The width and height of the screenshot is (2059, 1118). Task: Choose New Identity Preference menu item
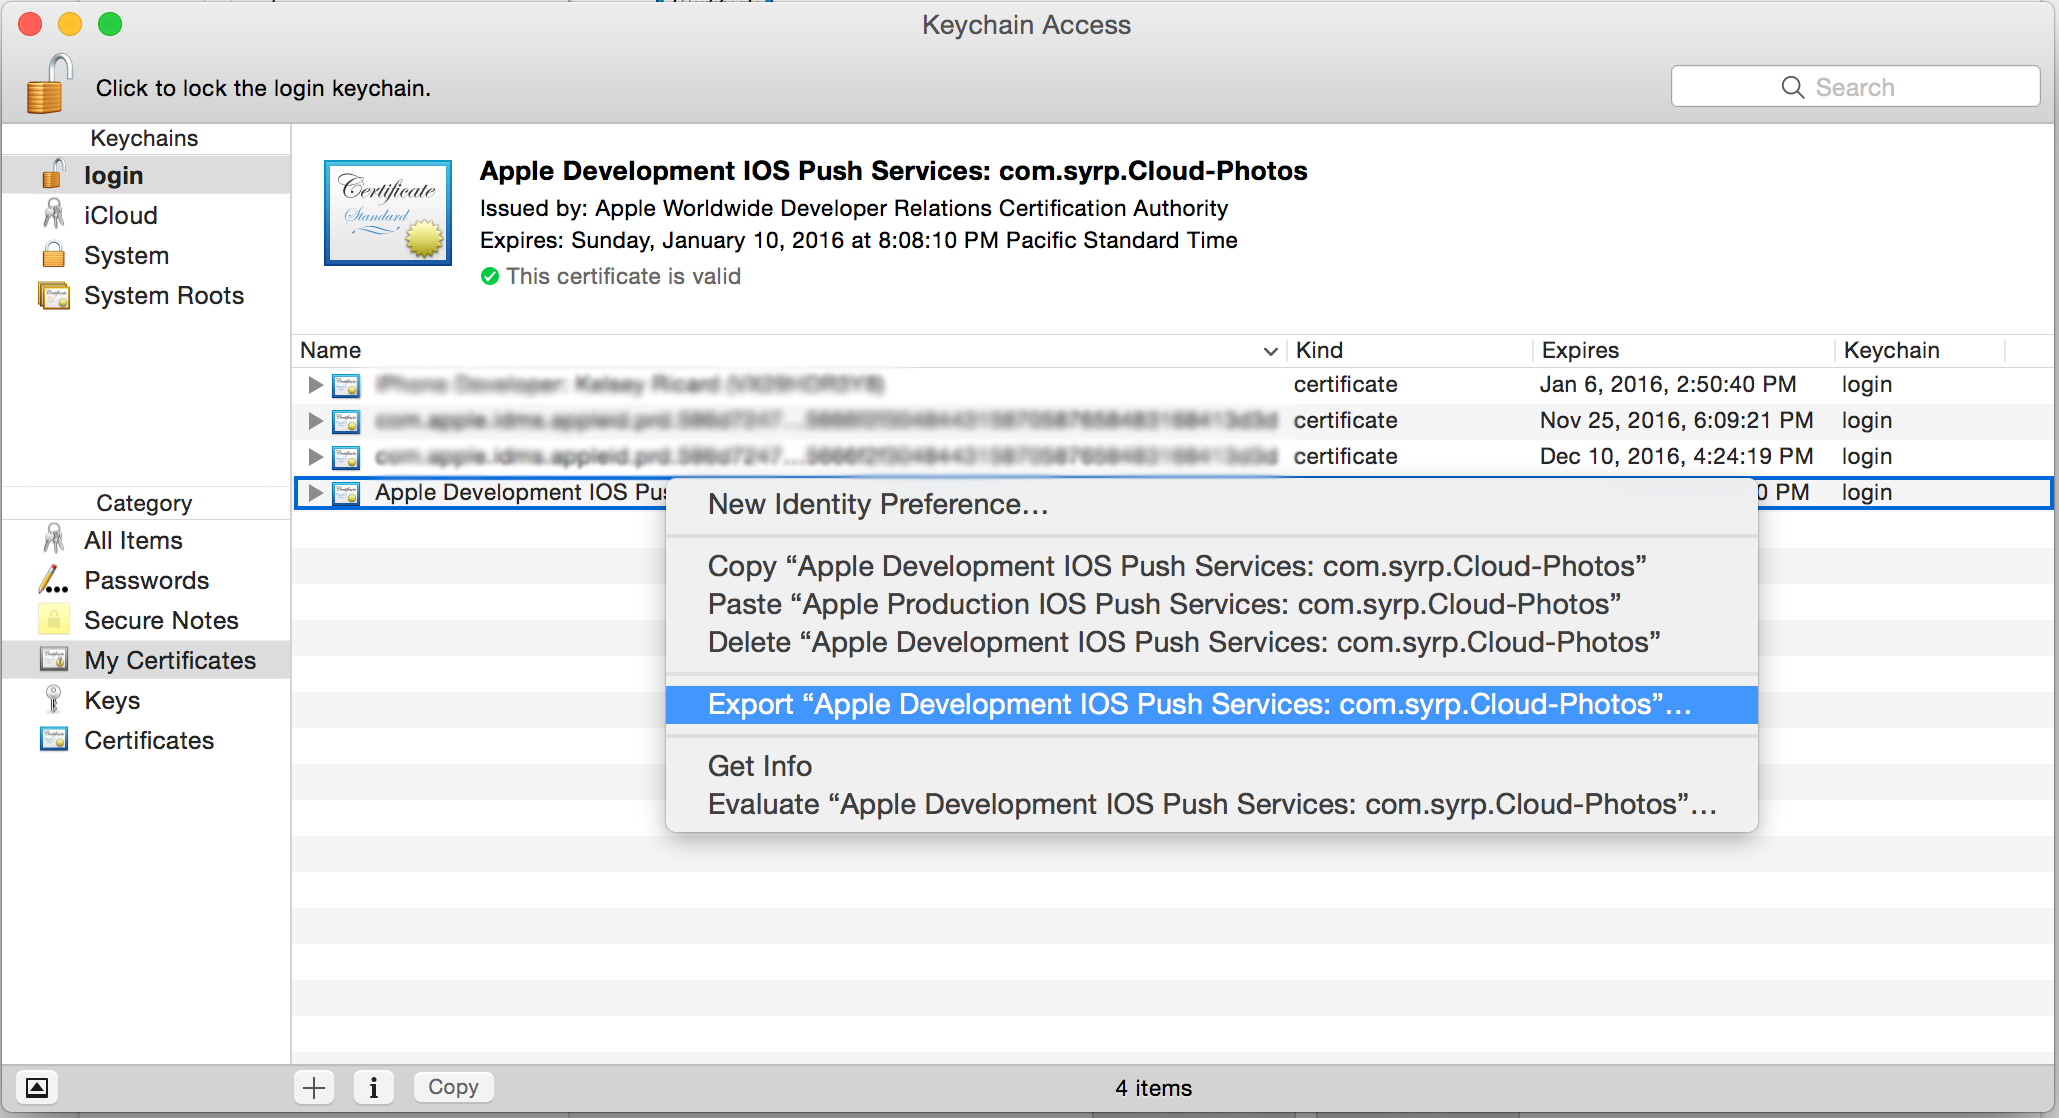[1211, 504]
